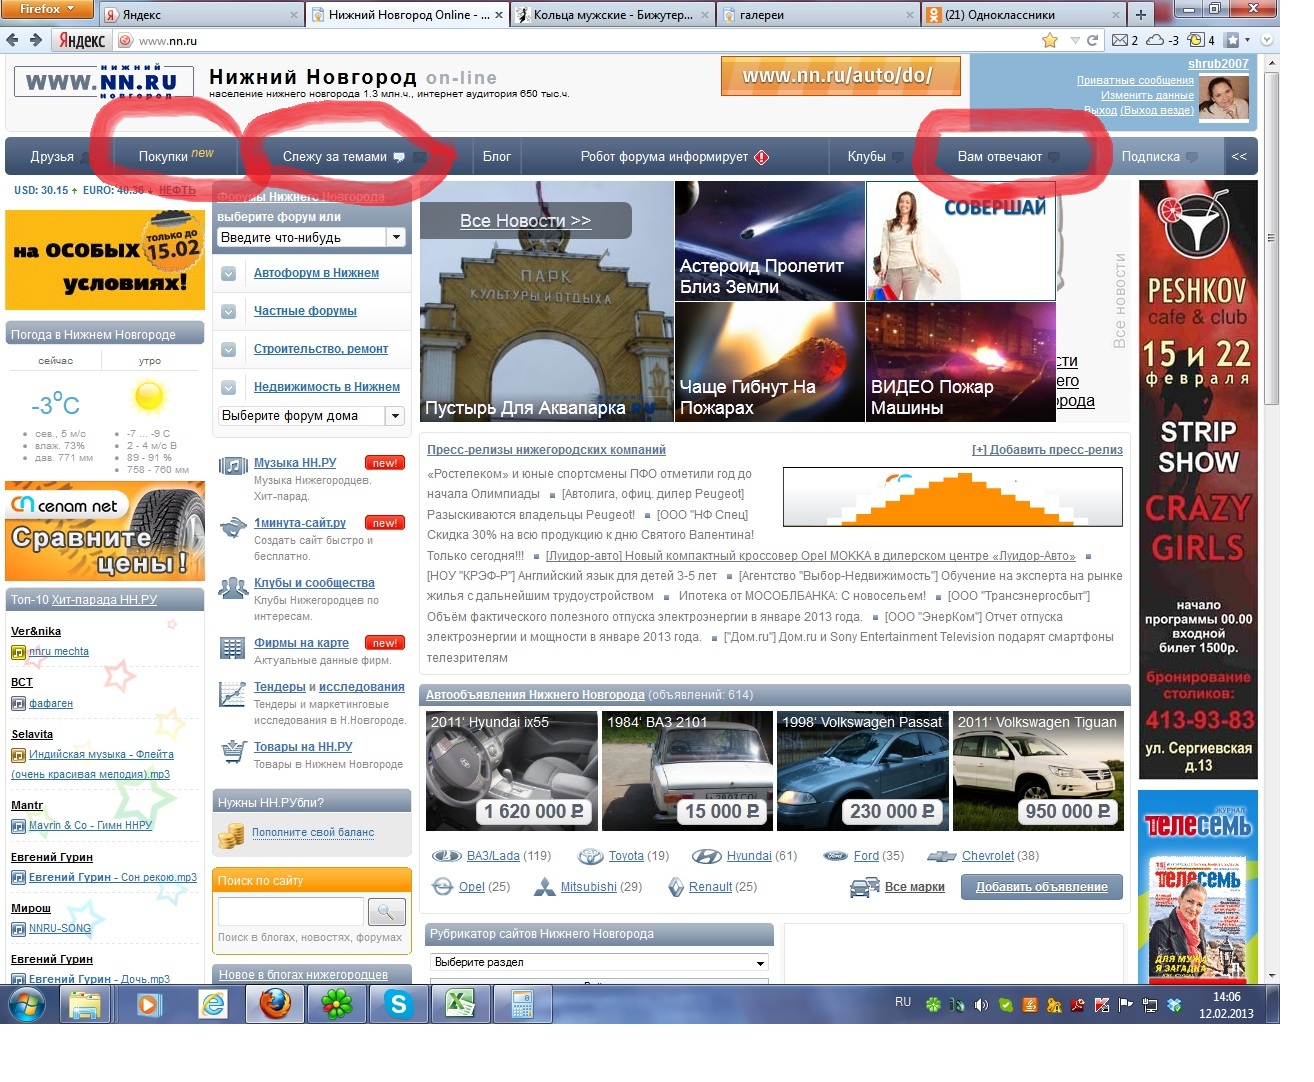
Task: Open the ВАЗ 2101 car thumbnail
Action: (x=687, y=771)
